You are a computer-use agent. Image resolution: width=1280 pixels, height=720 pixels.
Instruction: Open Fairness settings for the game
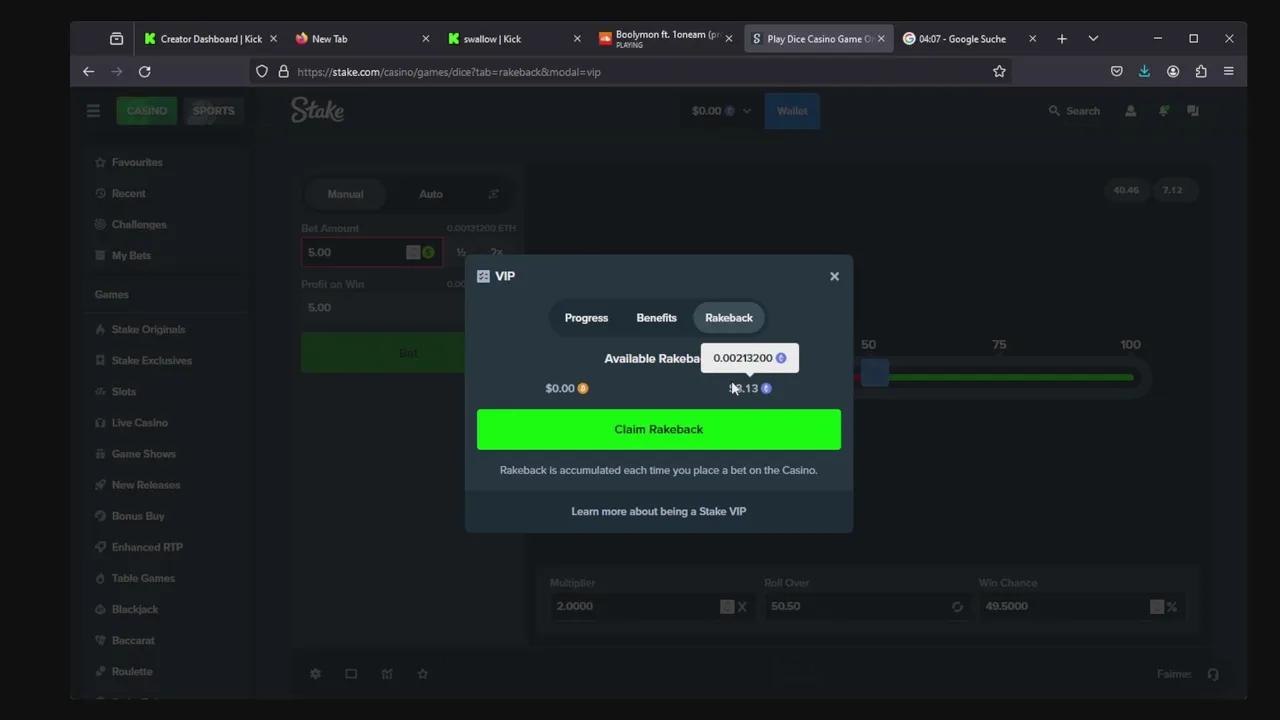point(1174,674)
